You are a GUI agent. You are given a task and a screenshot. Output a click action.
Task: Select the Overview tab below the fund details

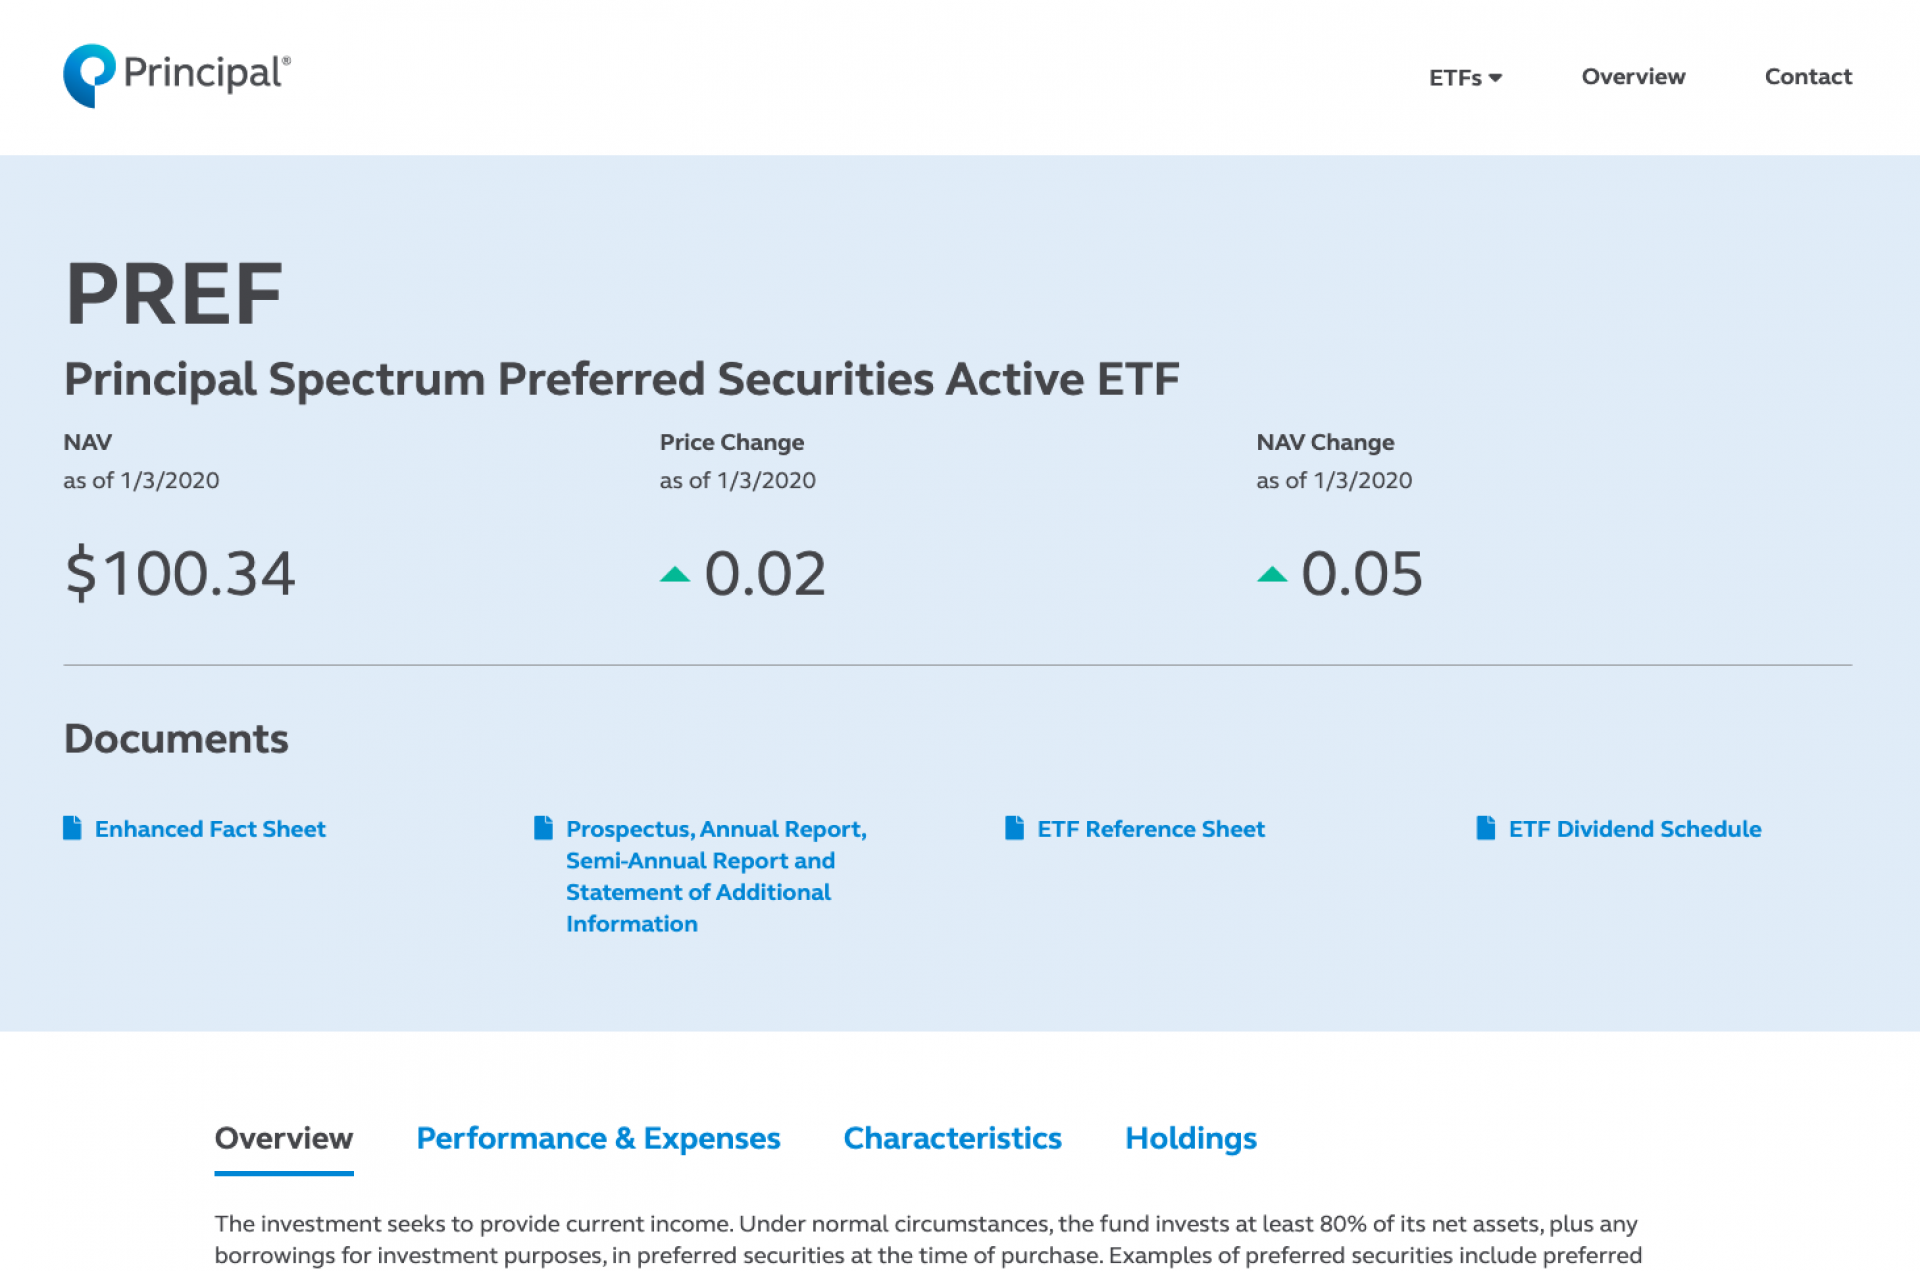click(283, 1138)
